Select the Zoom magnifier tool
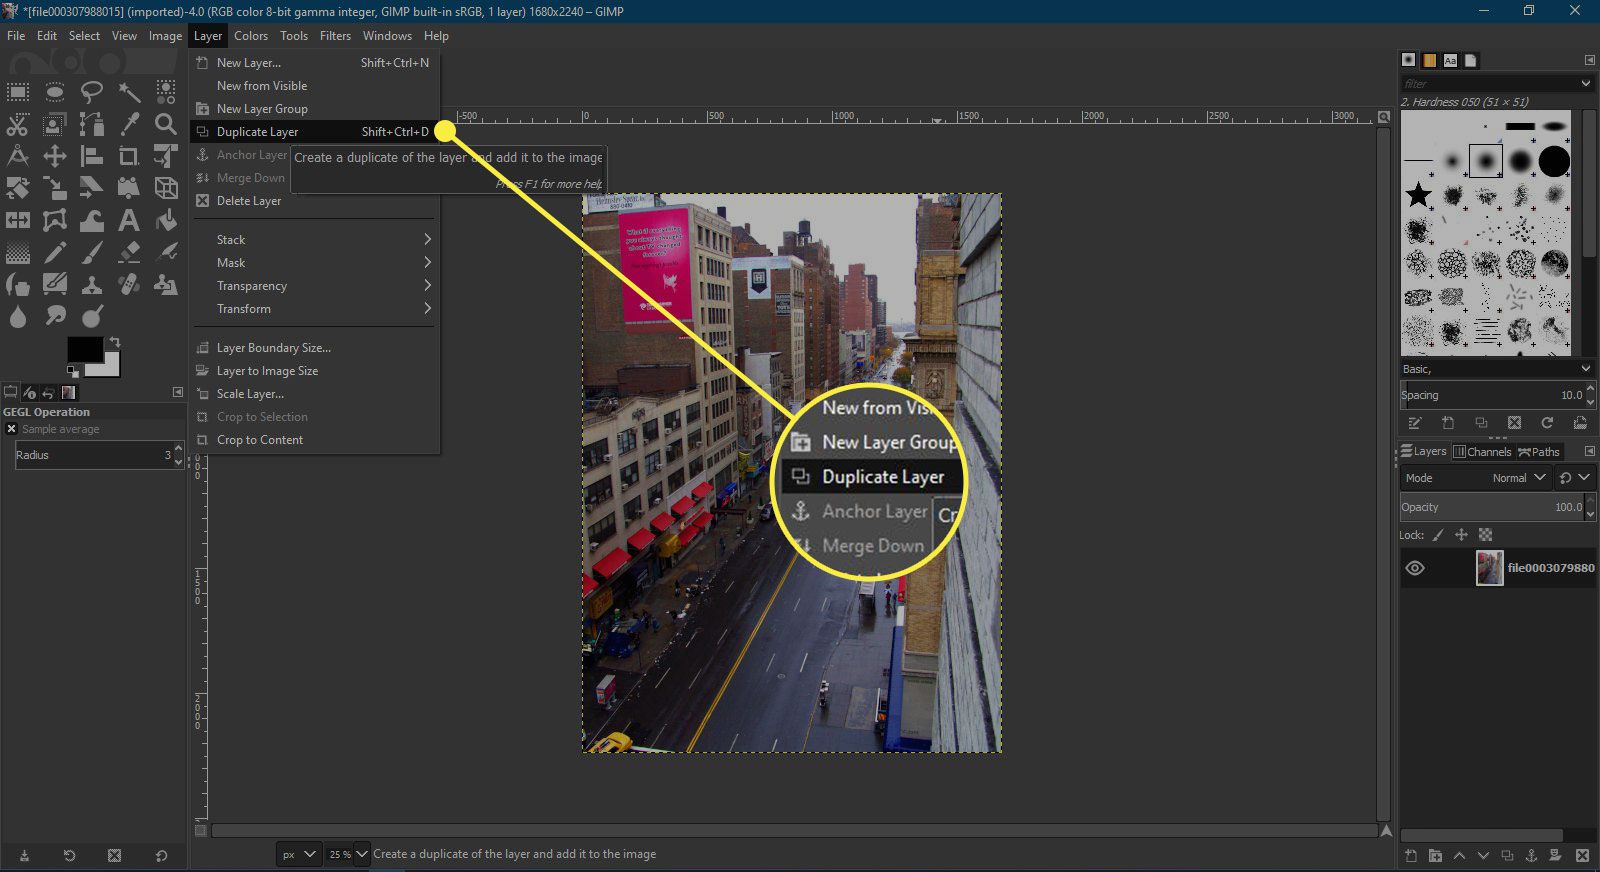1600x872 pixels. (x=166, y=125)
